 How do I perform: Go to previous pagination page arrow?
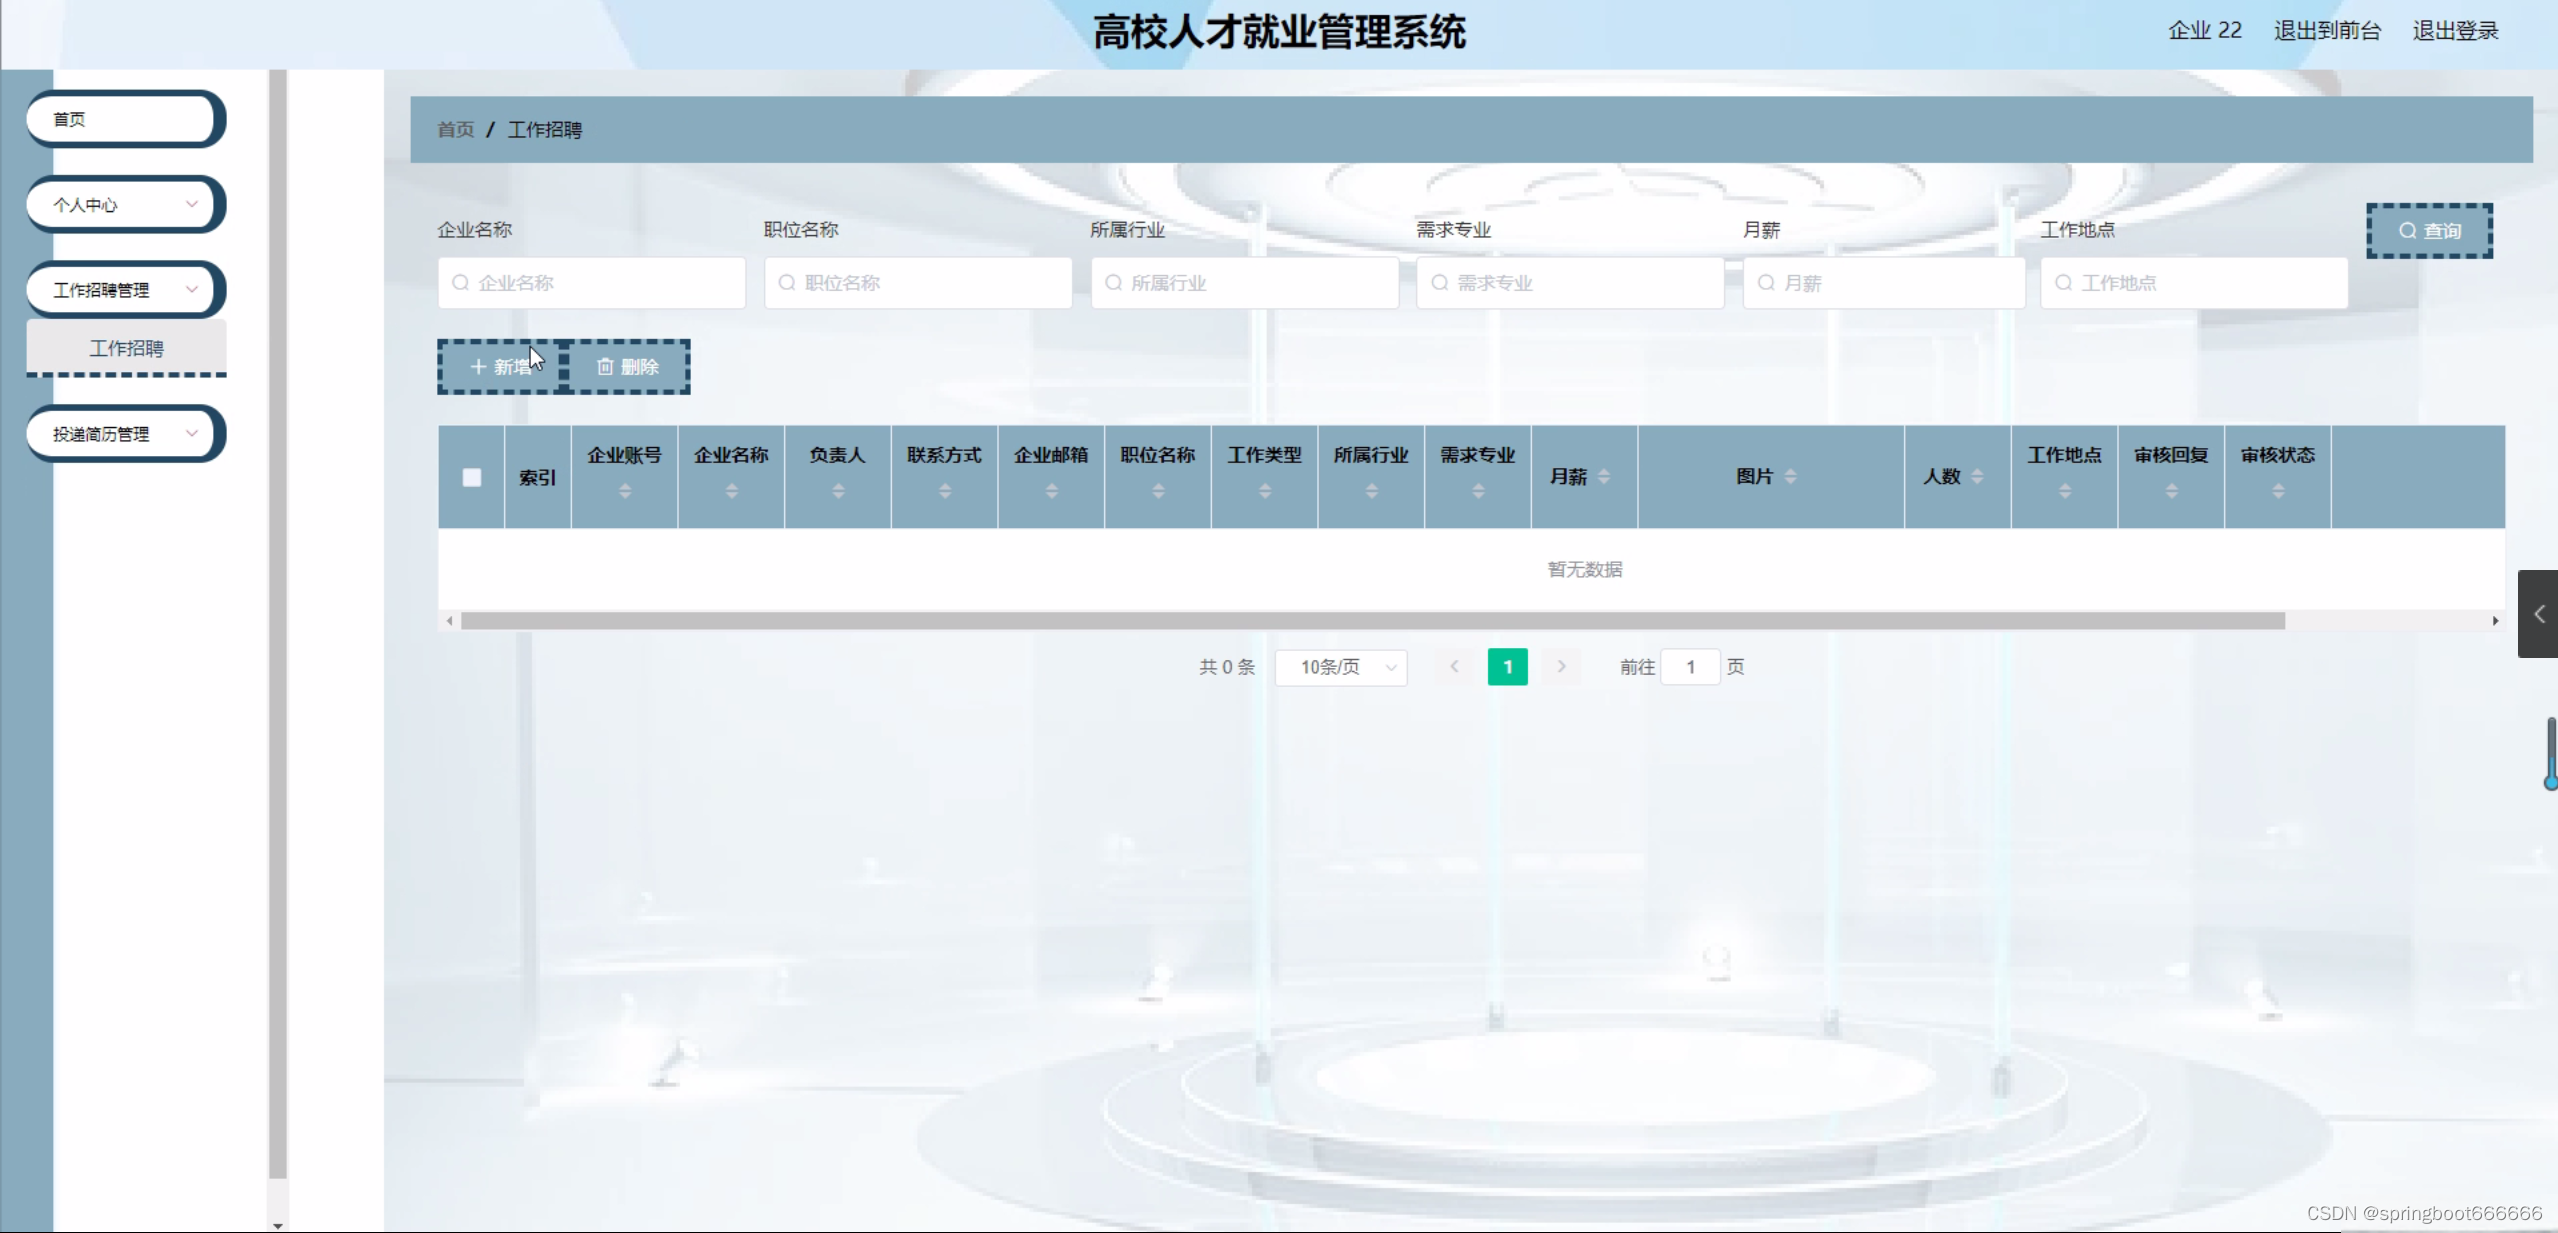[x=1455, y=667]
